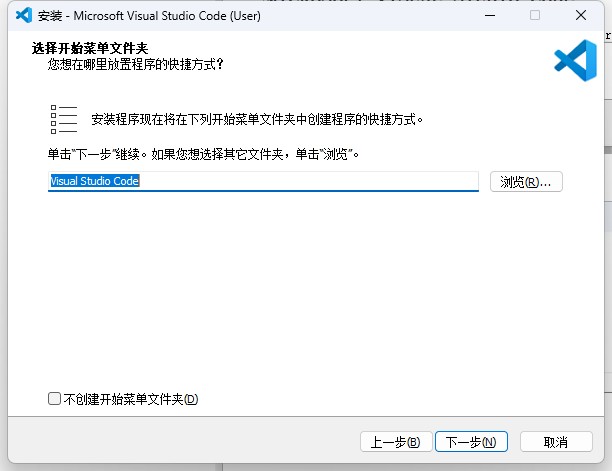Image resolution: width=612 pixels, height=471 pixels.
Task: Click the VS Code icon in title bar
Action: pos(24,15)
